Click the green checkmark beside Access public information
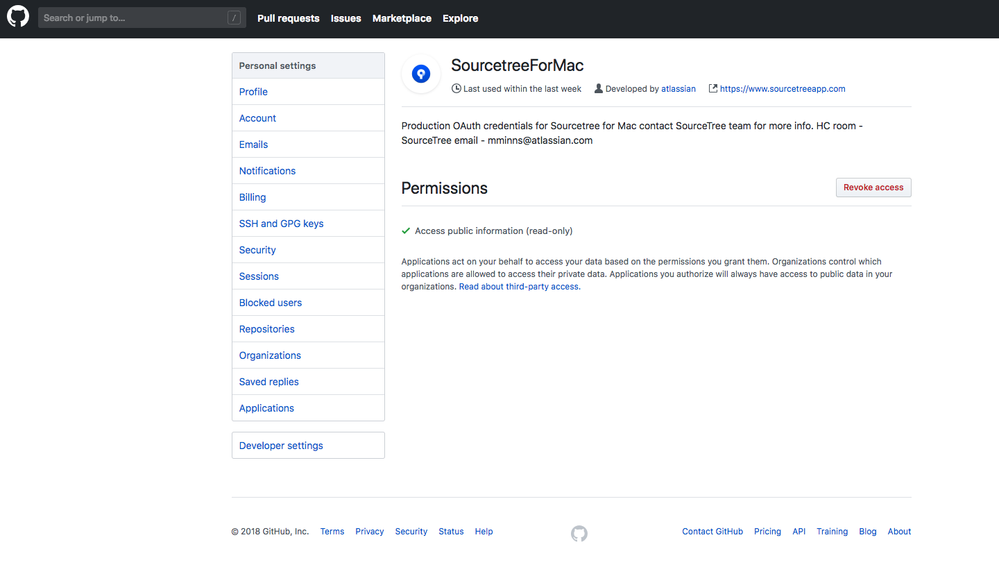 406,231
